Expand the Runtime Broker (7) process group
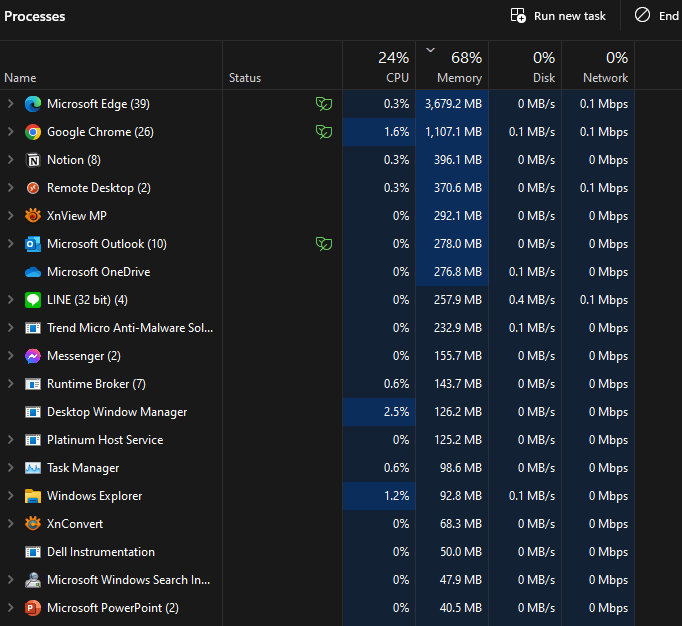The image size is (682, 626). pyautogui.click(x=10, y=384)
